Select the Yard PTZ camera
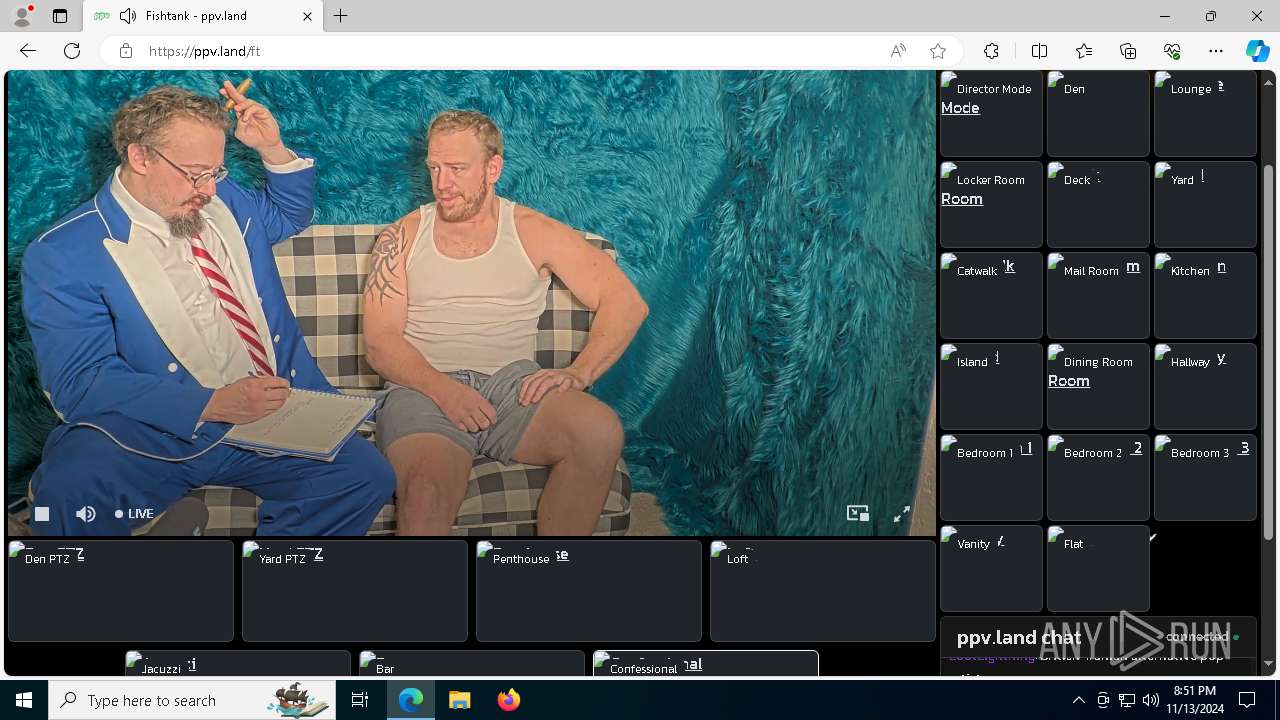 355,591
